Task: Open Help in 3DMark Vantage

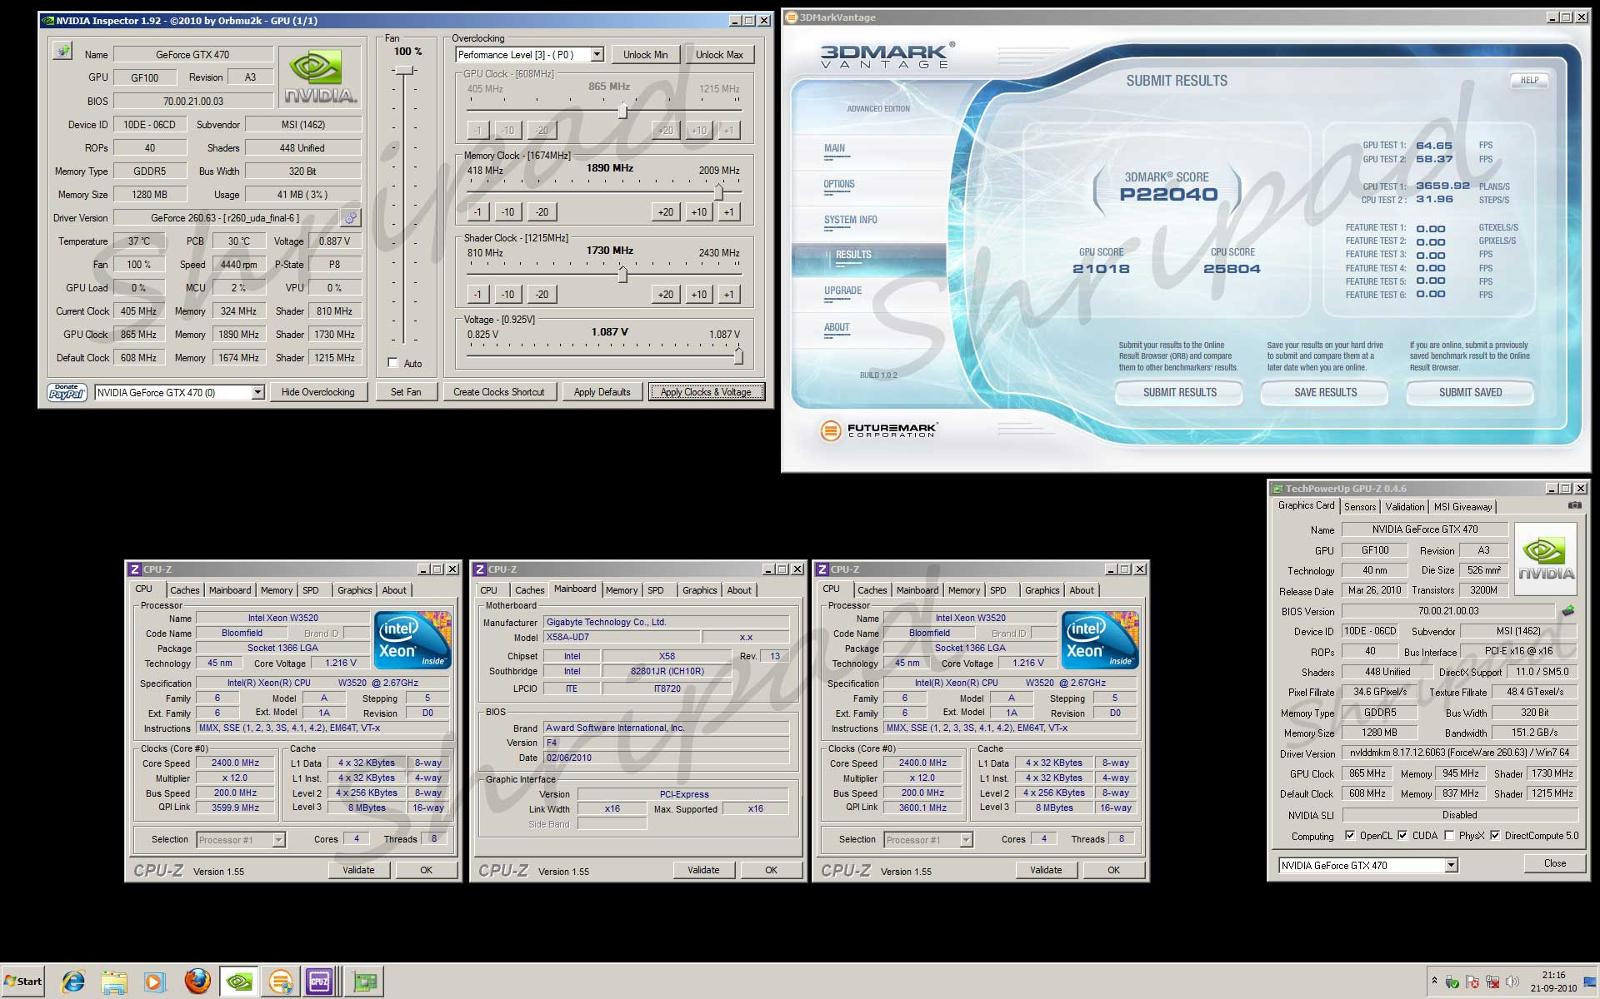Action: click(1530, 80)
